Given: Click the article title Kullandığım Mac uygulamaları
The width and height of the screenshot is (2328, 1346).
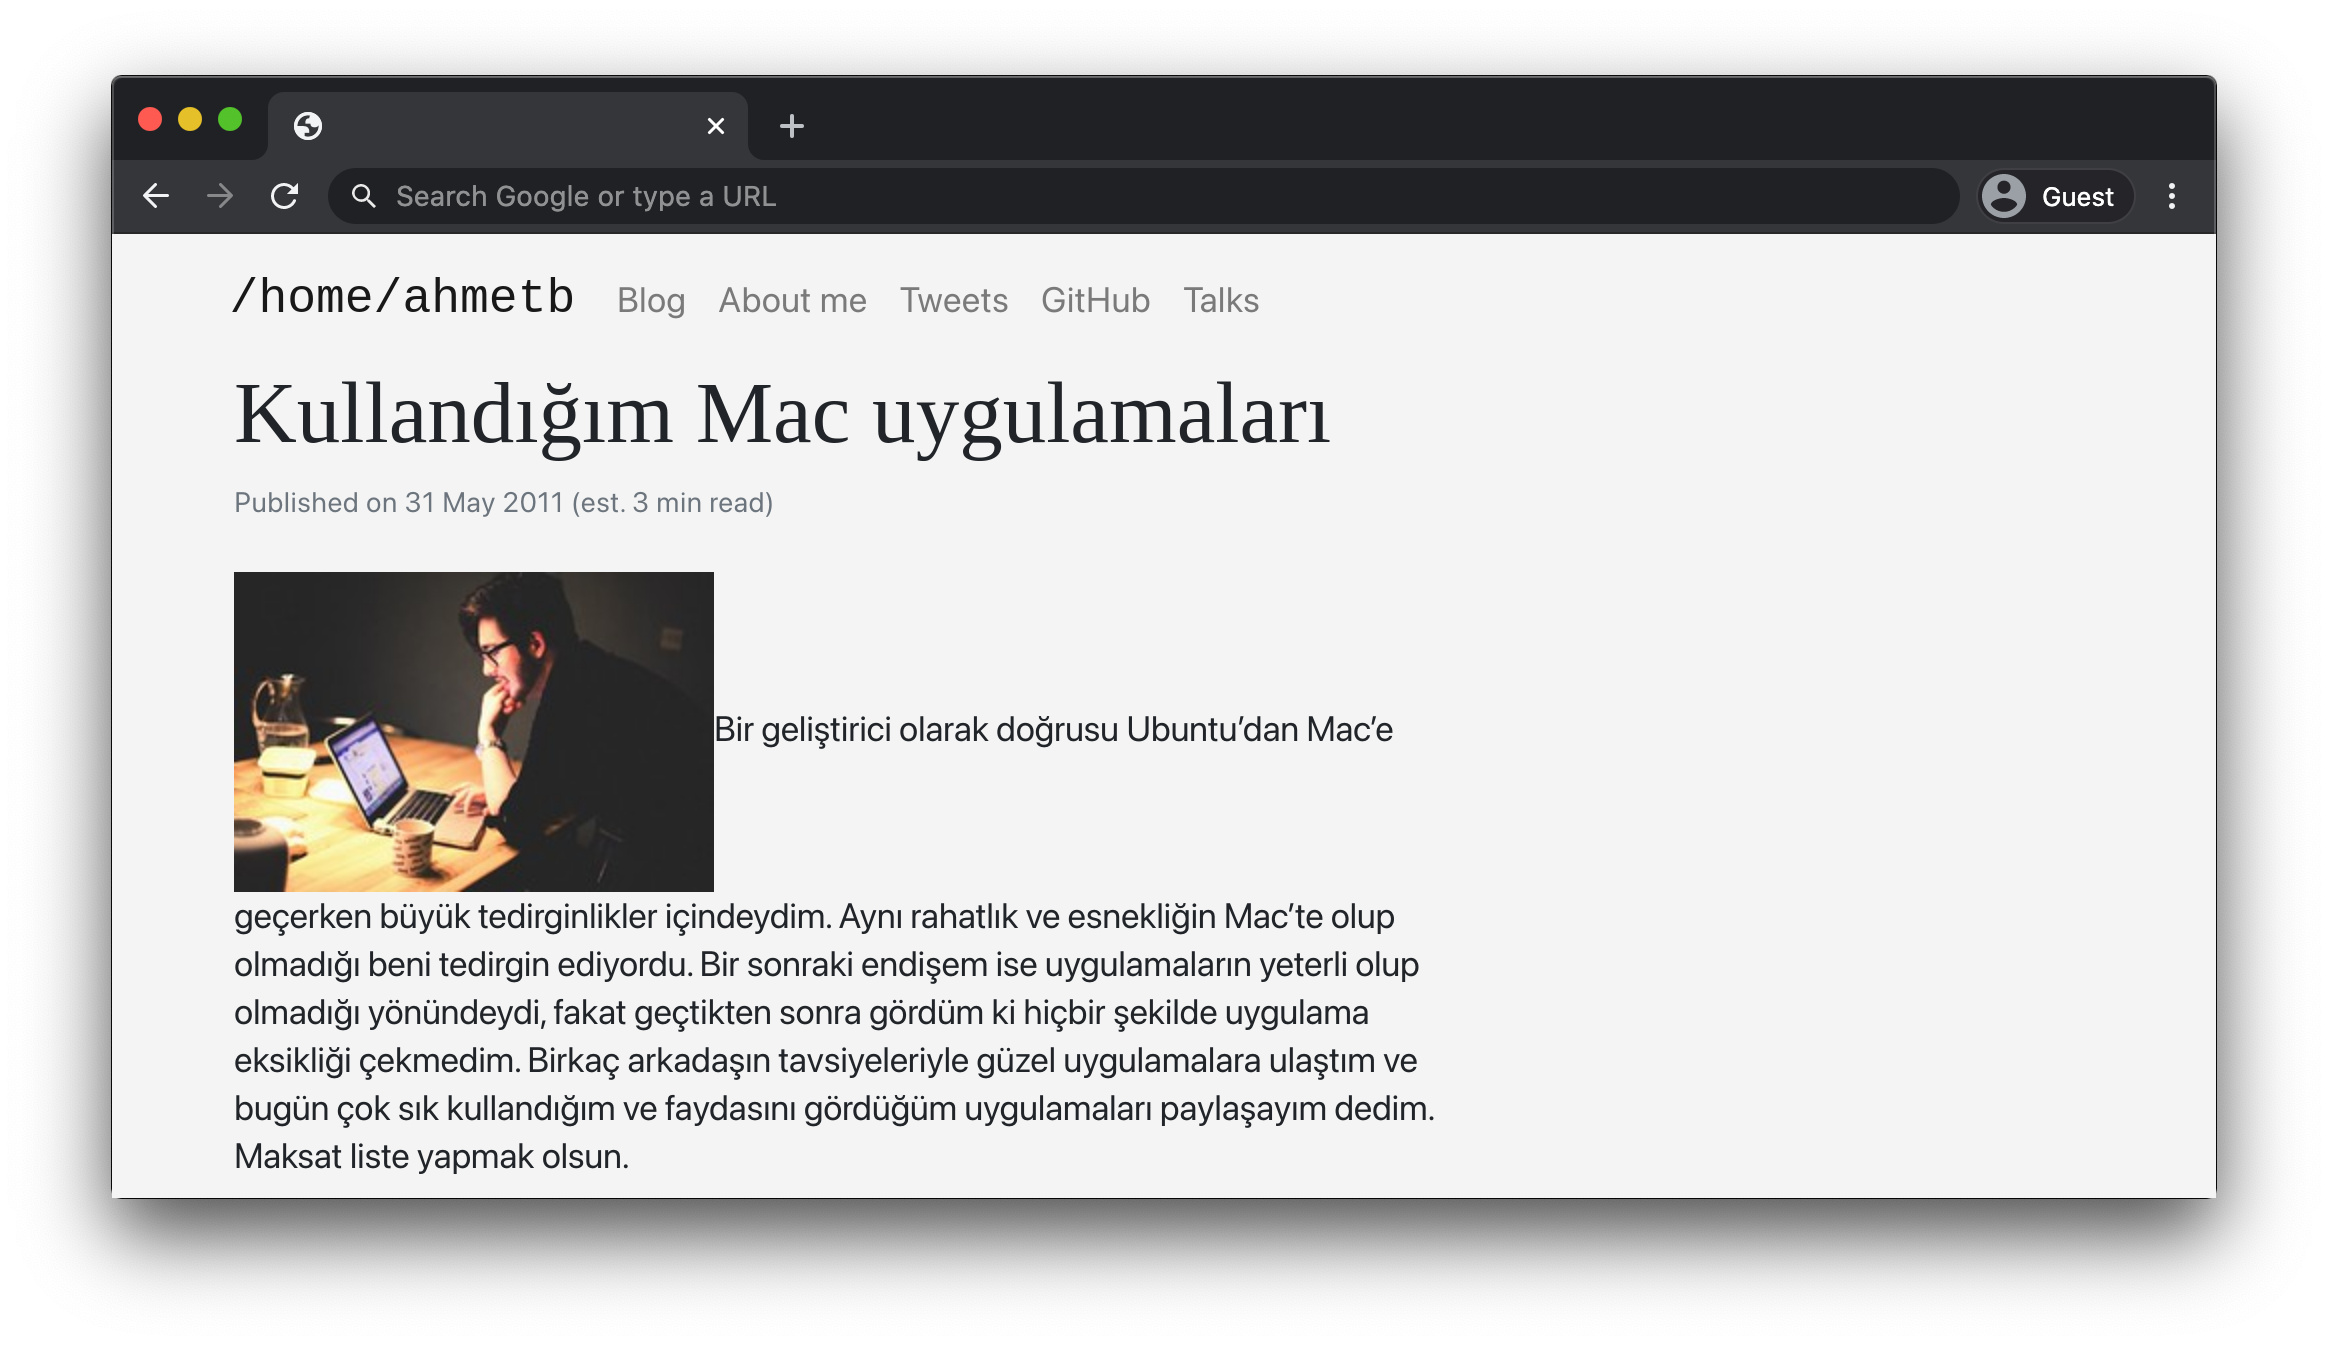Looking at the screenshot, I should pyautogui.click(x=781, y=414).
